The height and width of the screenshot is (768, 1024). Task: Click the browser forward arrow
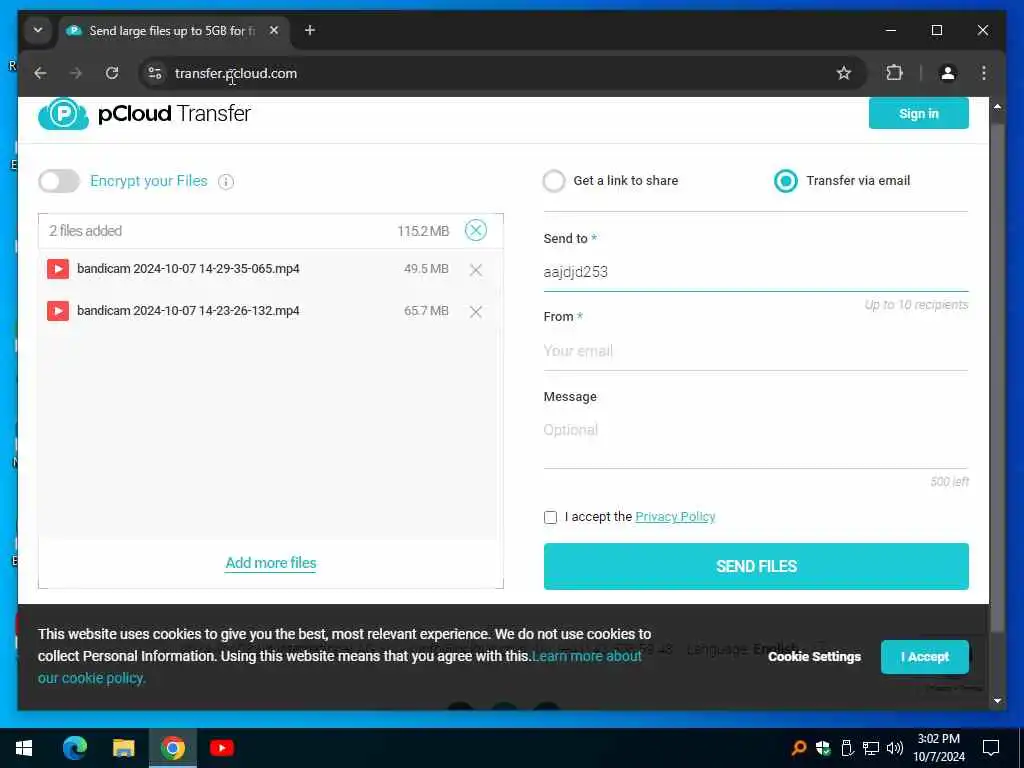[x=76, y=73]
